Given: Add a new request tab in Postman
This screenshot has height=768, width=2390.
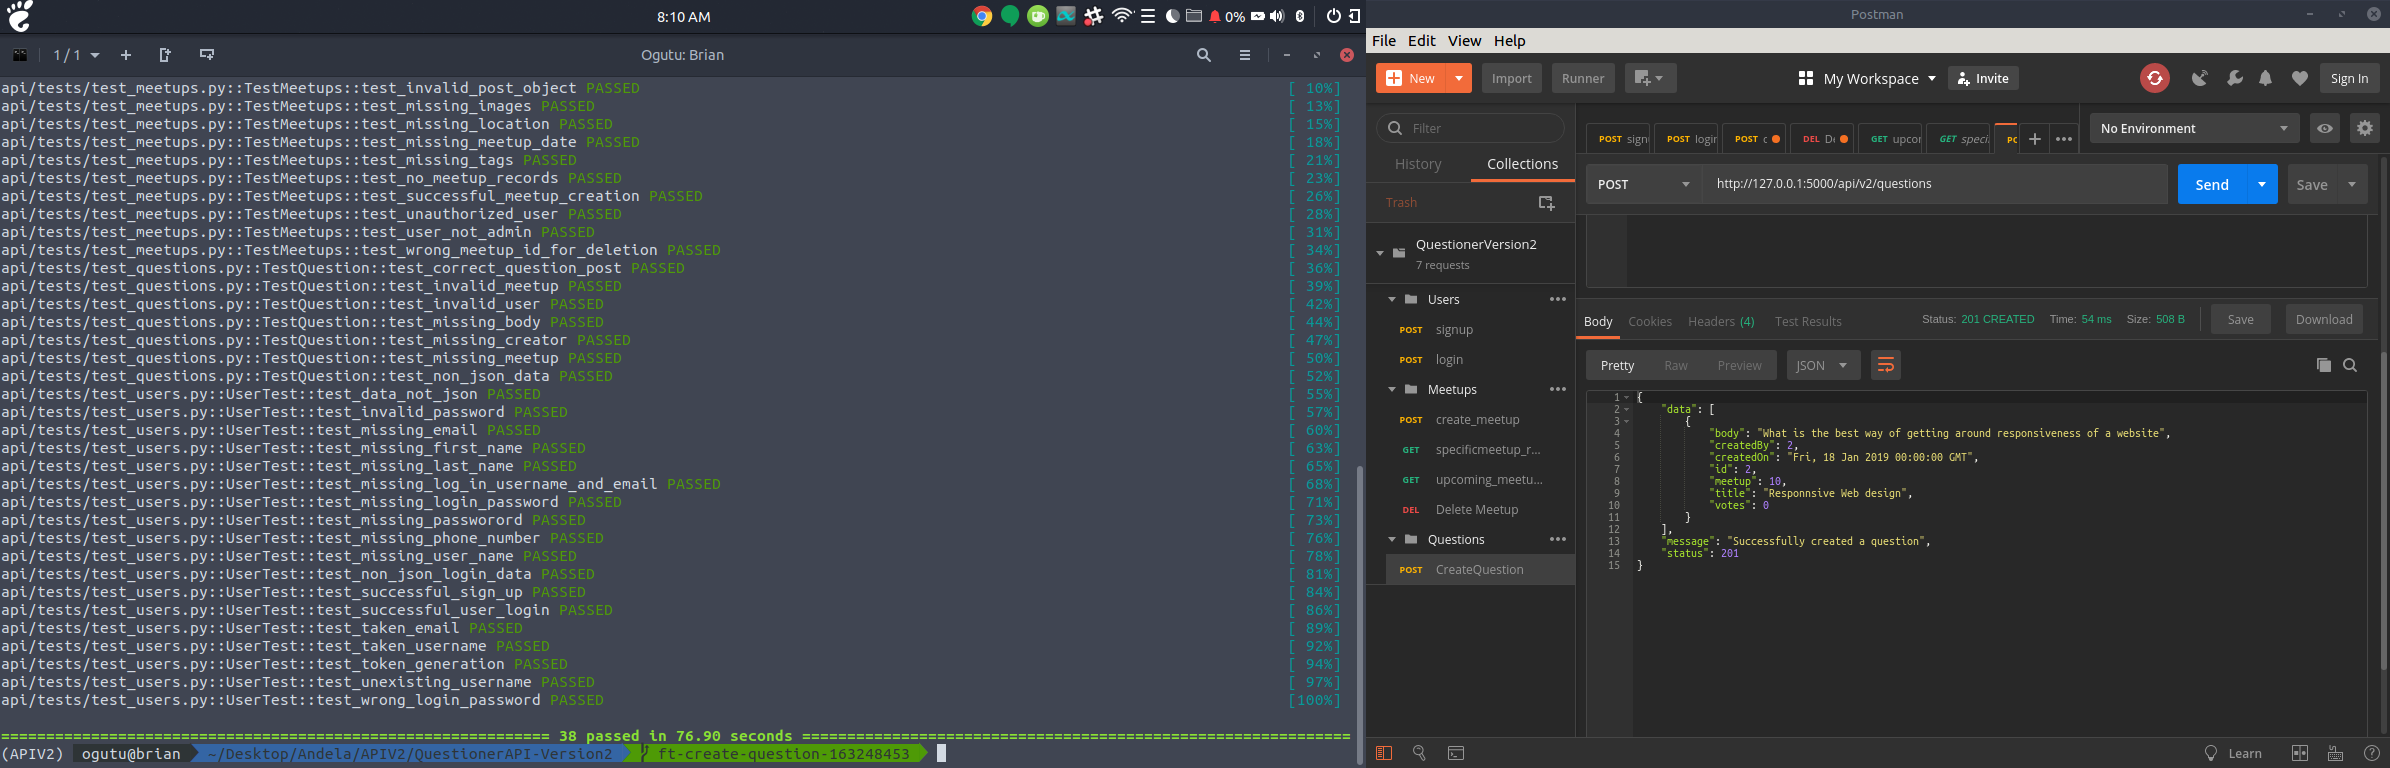Looking at the screenshot, I should click(2034, 139).
